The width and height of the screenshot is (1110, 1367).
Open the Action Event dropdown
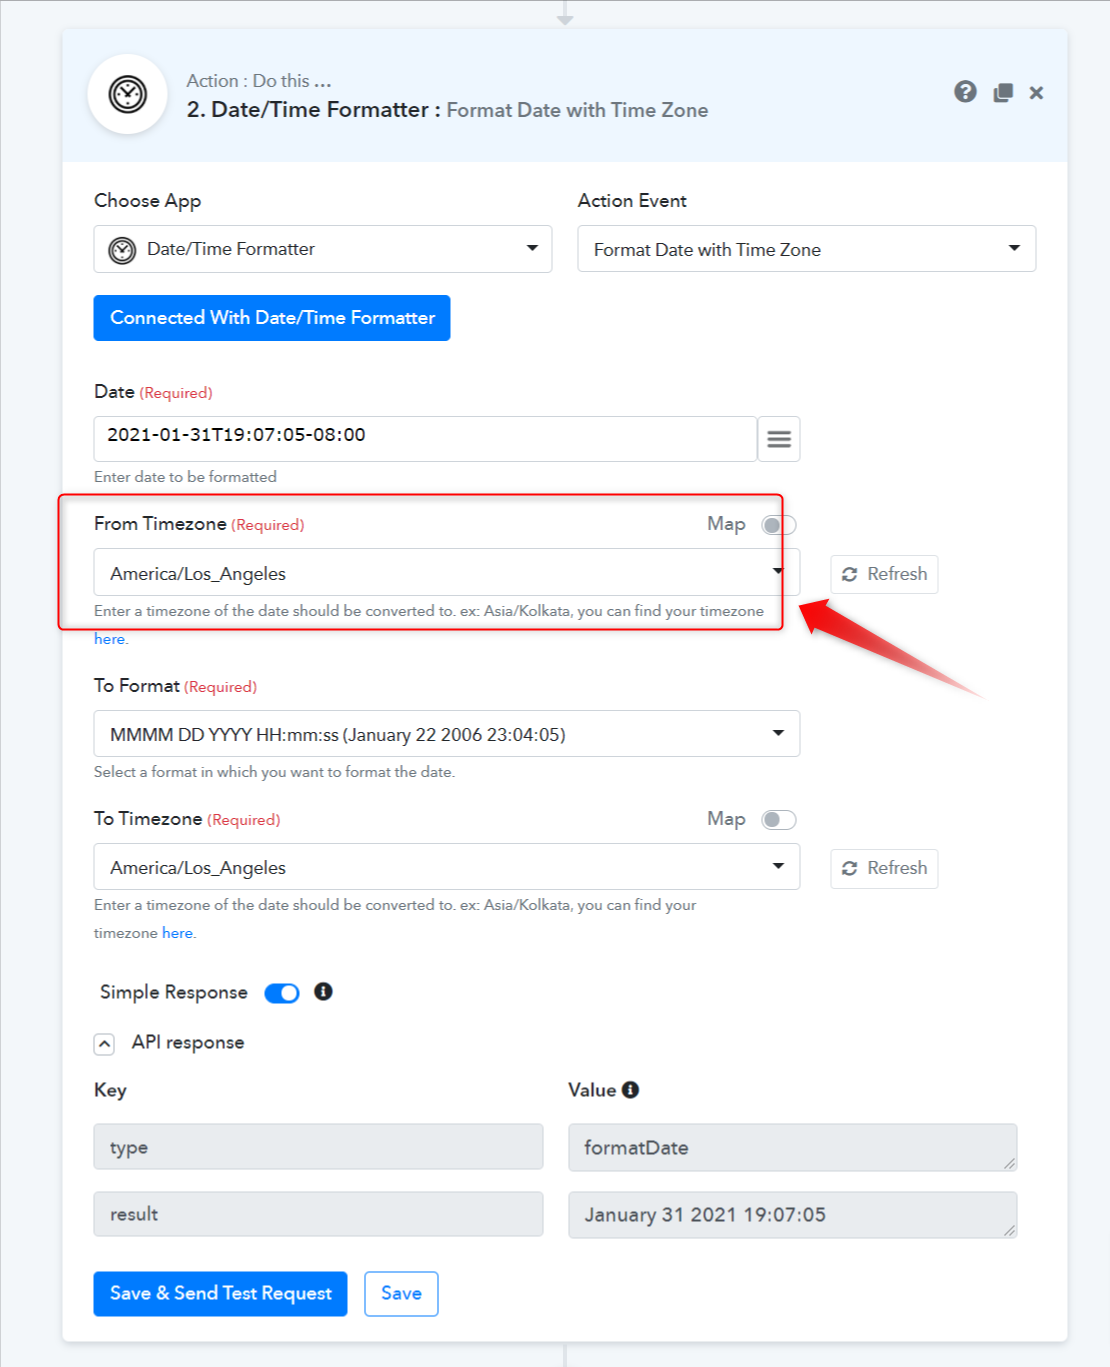click(x=807, y=249)
